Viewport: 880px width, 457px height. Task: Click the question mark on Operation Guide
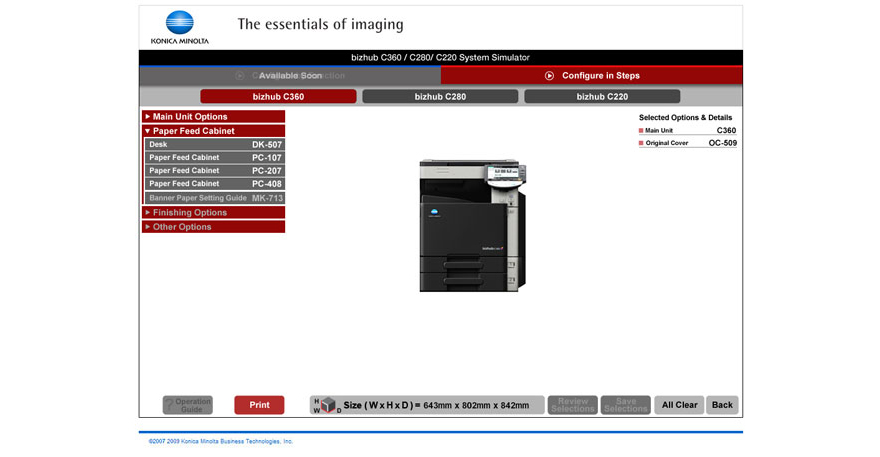pos(169,405)
